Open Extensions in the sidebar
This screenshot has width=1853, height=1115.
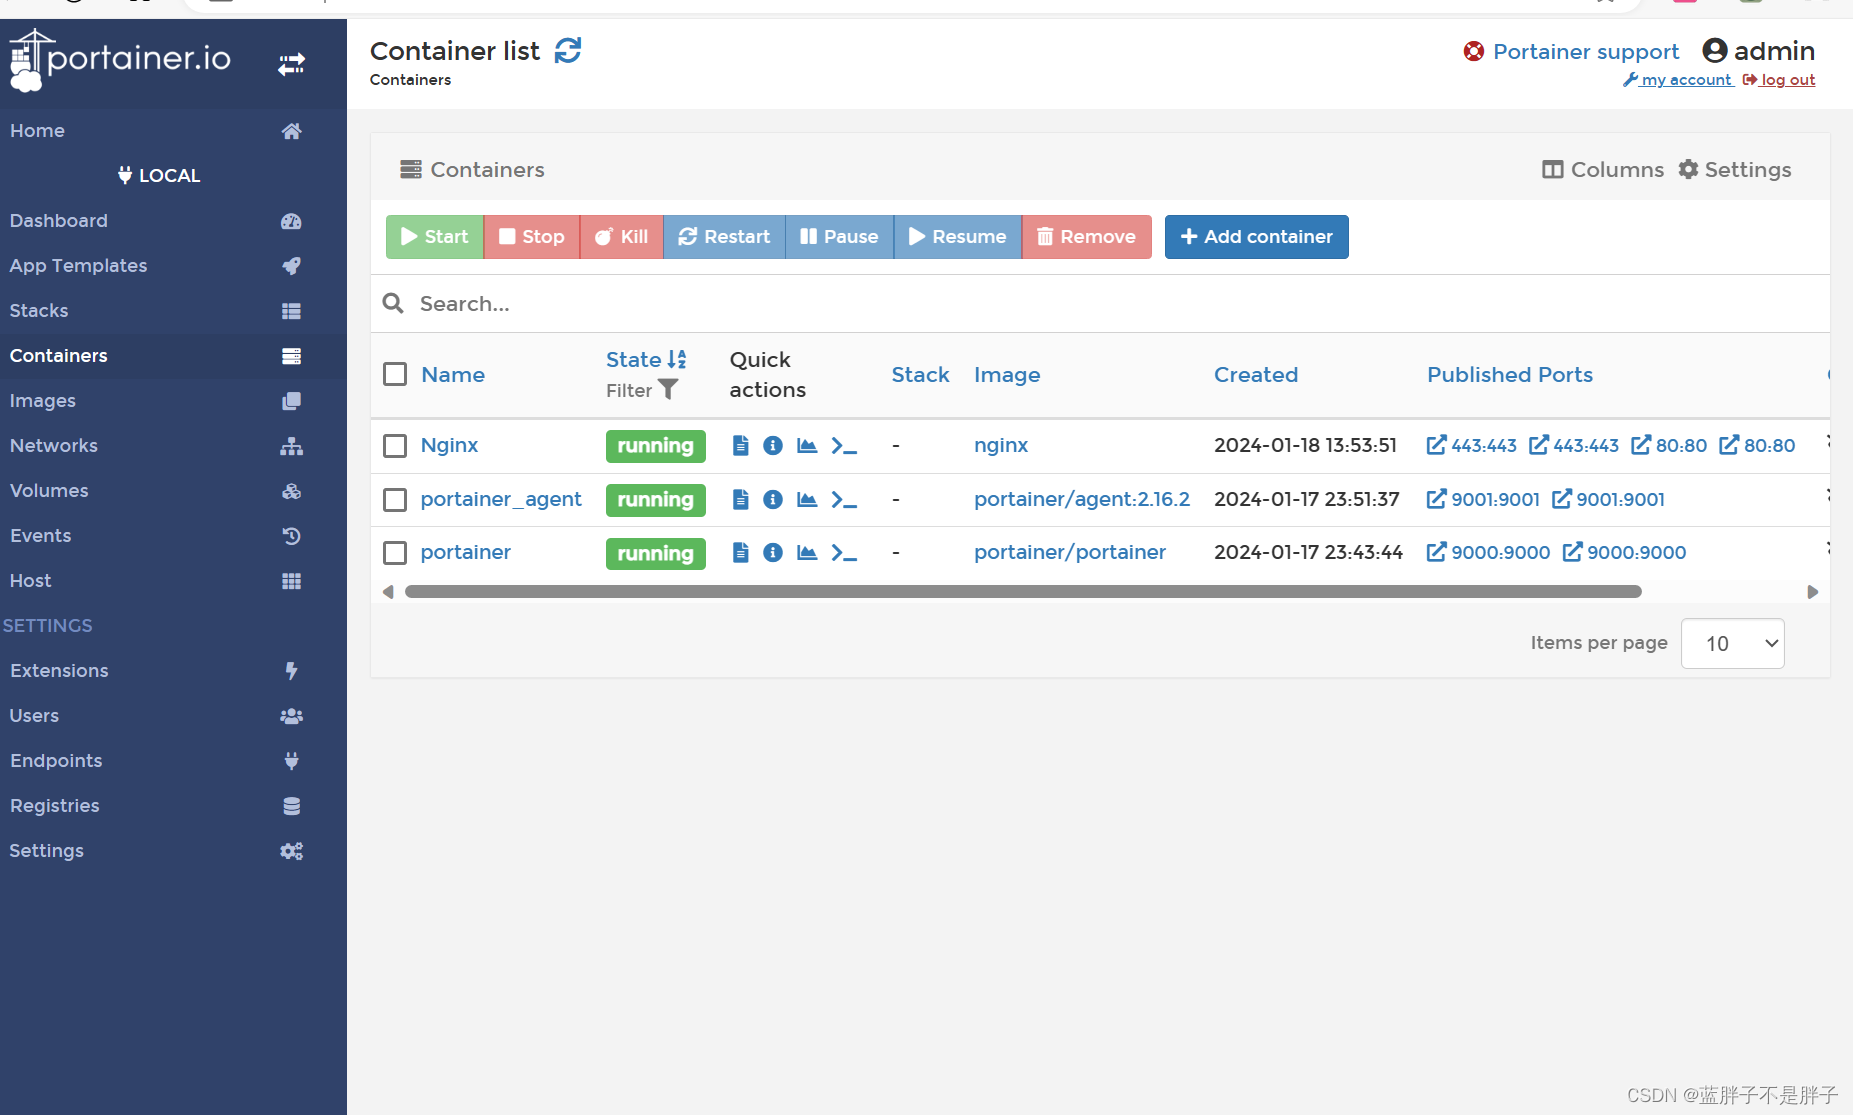coord(173,671)
